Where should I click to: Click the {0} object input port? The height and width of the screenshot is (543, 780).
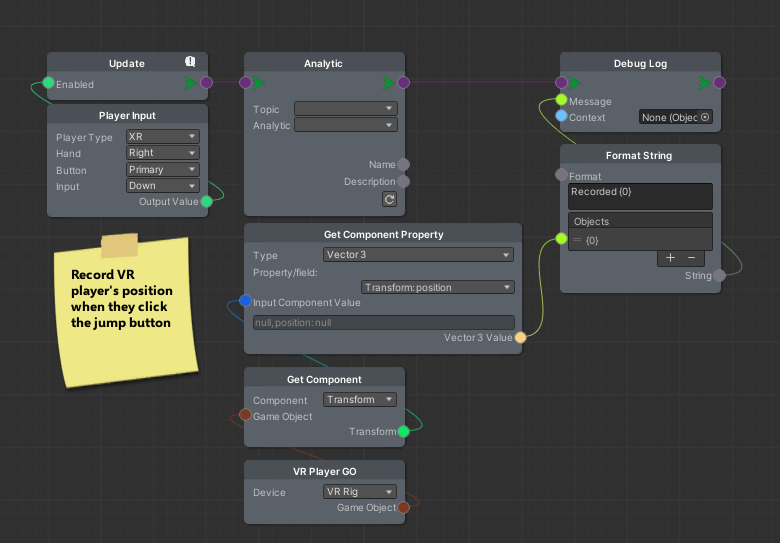tap(561, 239)
